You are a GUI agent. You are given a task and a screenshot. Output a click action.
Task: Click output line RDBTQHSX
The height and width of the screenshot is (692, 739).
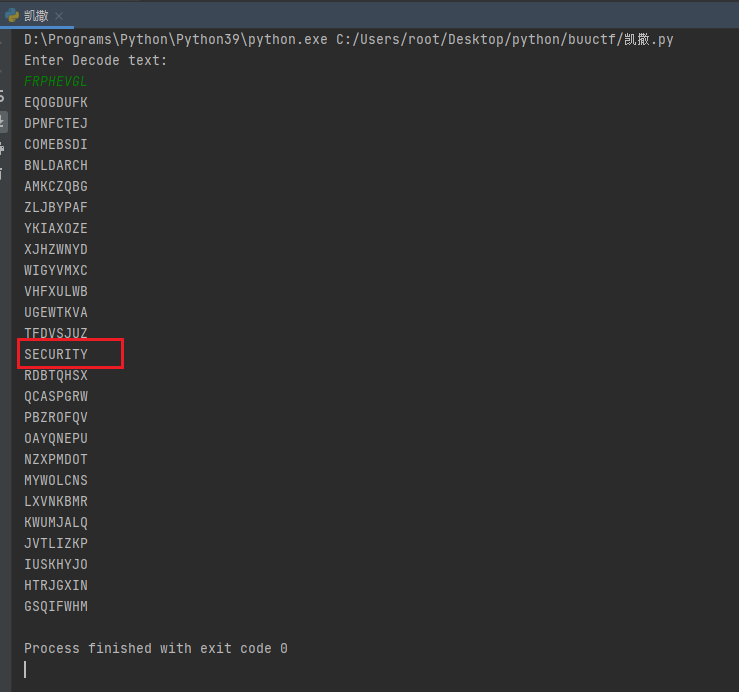click(56, 375)
